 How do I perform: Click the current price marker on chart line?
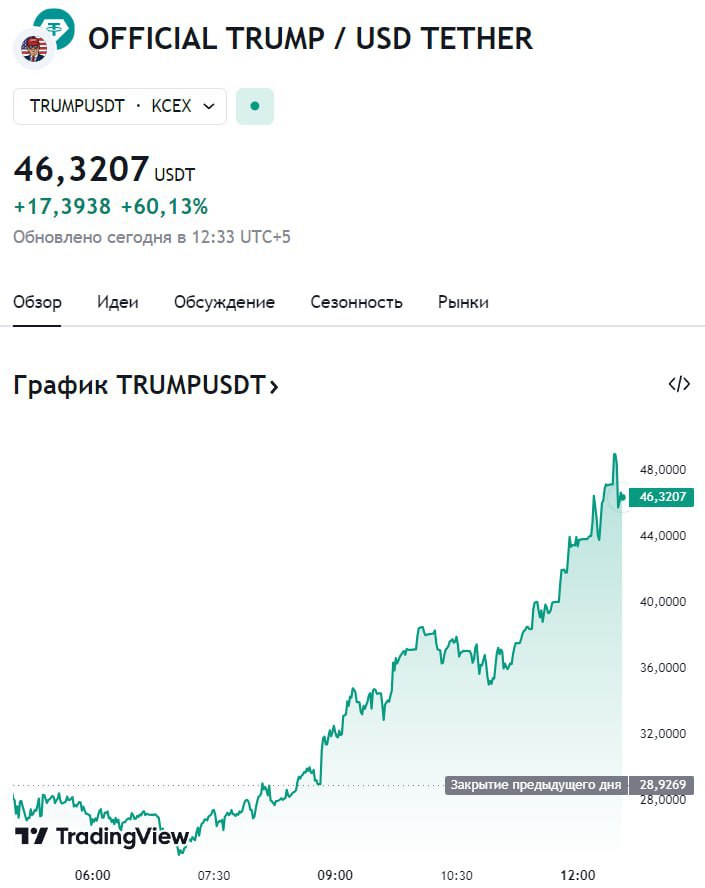tap(622, 496)
